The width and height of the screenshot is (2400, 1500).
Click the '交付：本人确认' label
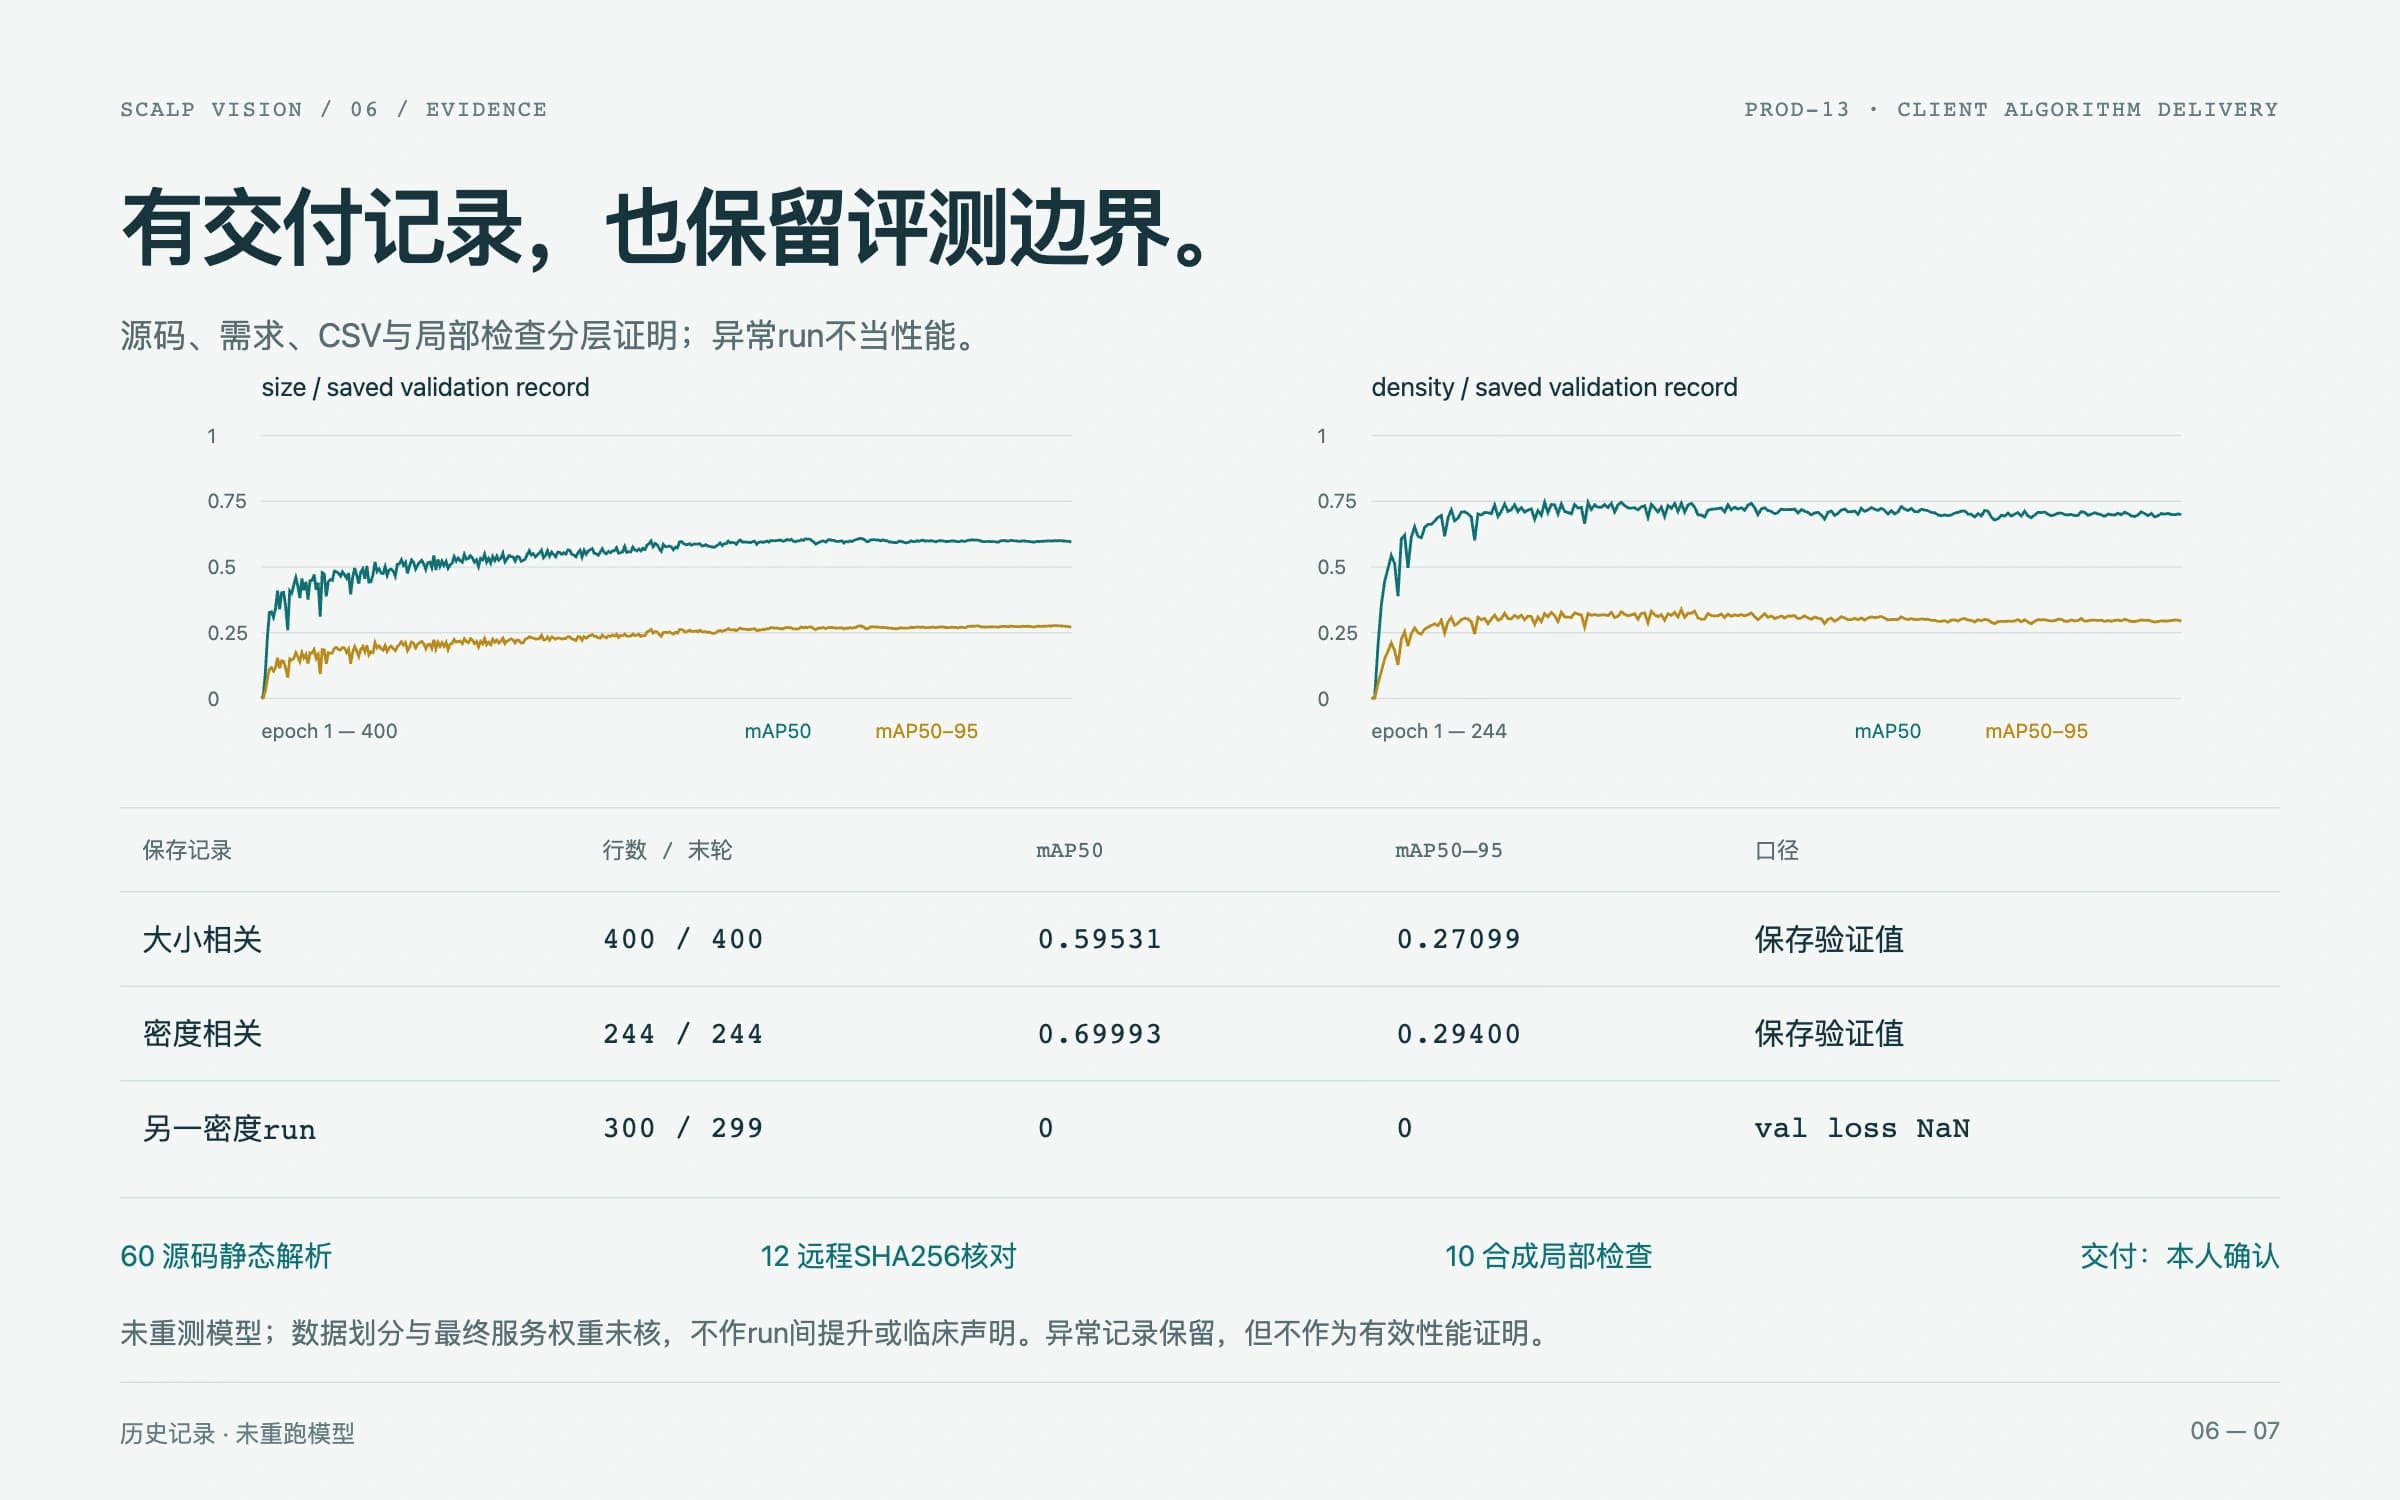2180,1256
